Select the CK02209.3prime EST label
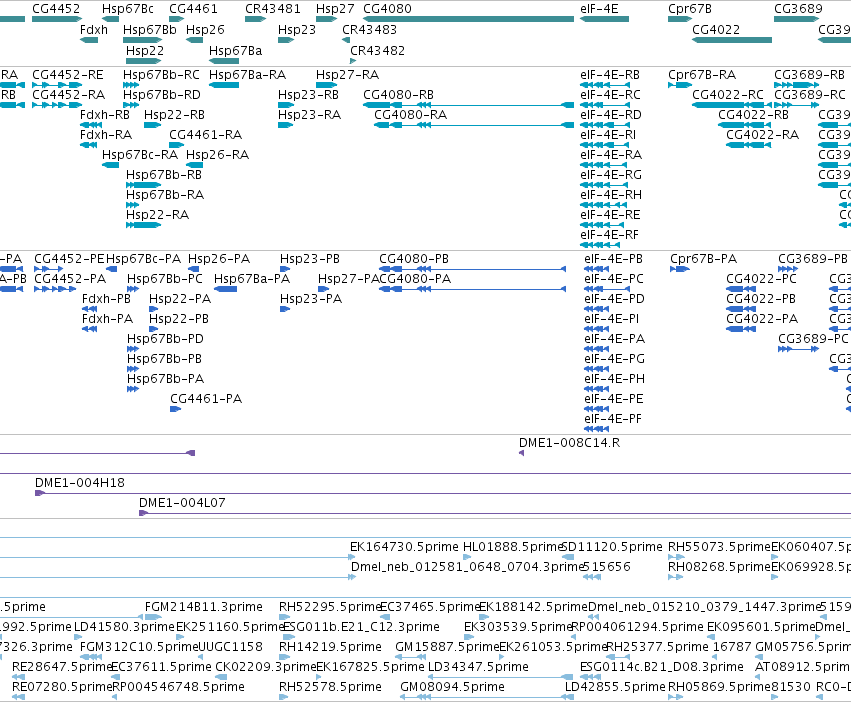851x702 pixels. (265, 667)
